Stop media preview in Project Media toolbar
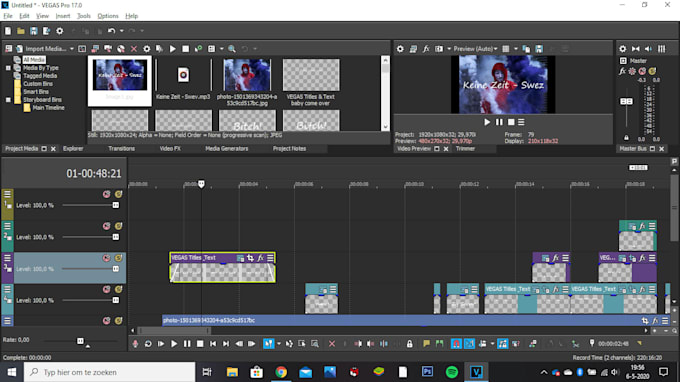Viewport: 680px width, 382px height. coord(186,49)
